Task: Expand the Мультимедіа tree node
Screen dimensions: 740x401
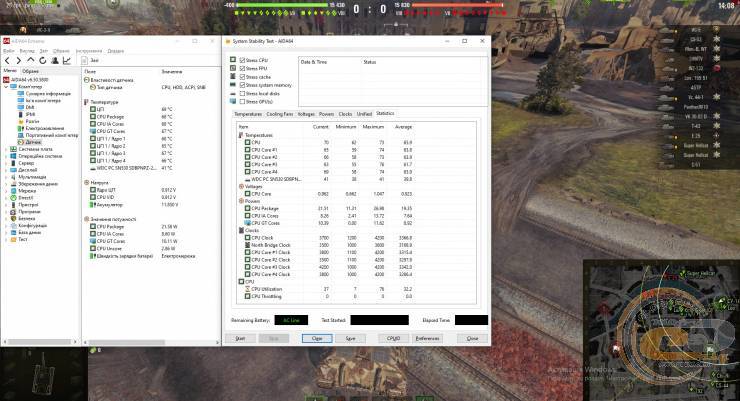Action: click(x=6, y=177)
